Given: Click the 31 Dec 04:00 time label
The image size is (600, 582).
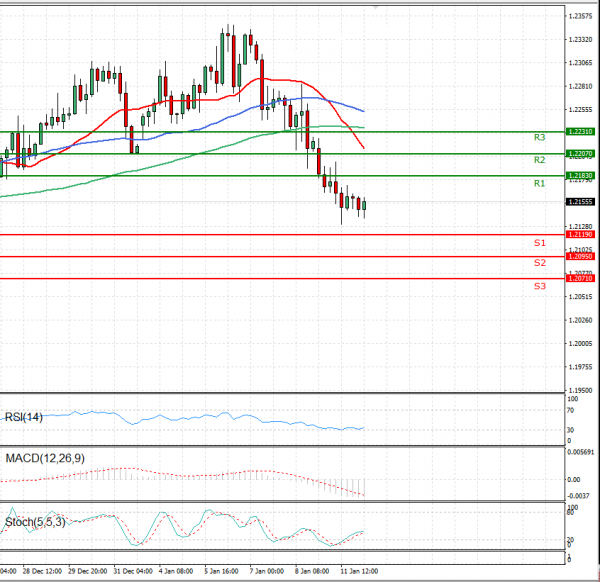Looking at the screenshot, I should pyautogui.click(x=133, y=571).
